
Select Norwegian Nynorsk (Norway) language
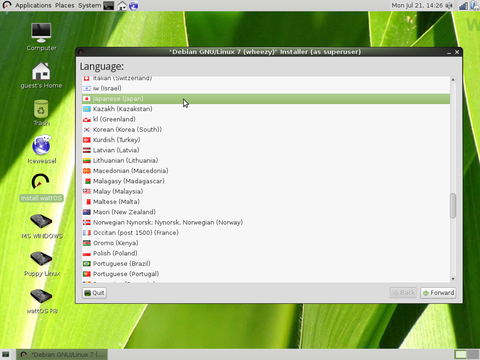(266, 223)
